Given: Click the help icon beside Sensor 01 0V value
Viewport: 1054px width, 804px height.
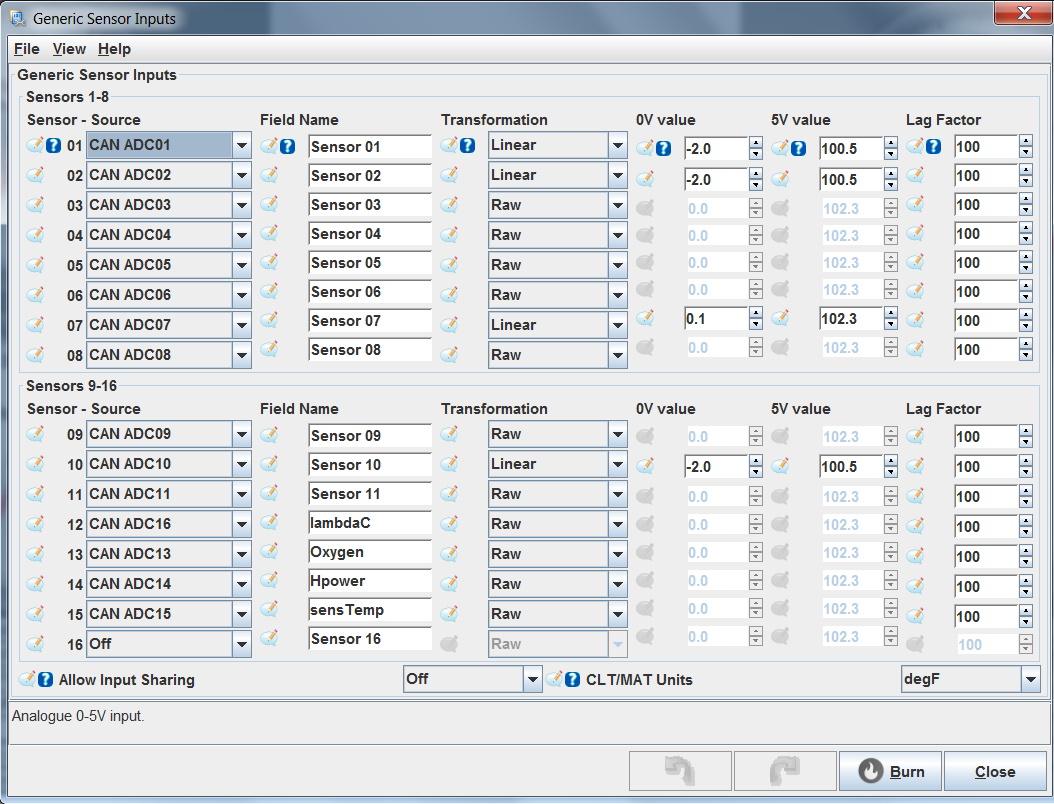Looking at the screenshot, I should [664, 145].
